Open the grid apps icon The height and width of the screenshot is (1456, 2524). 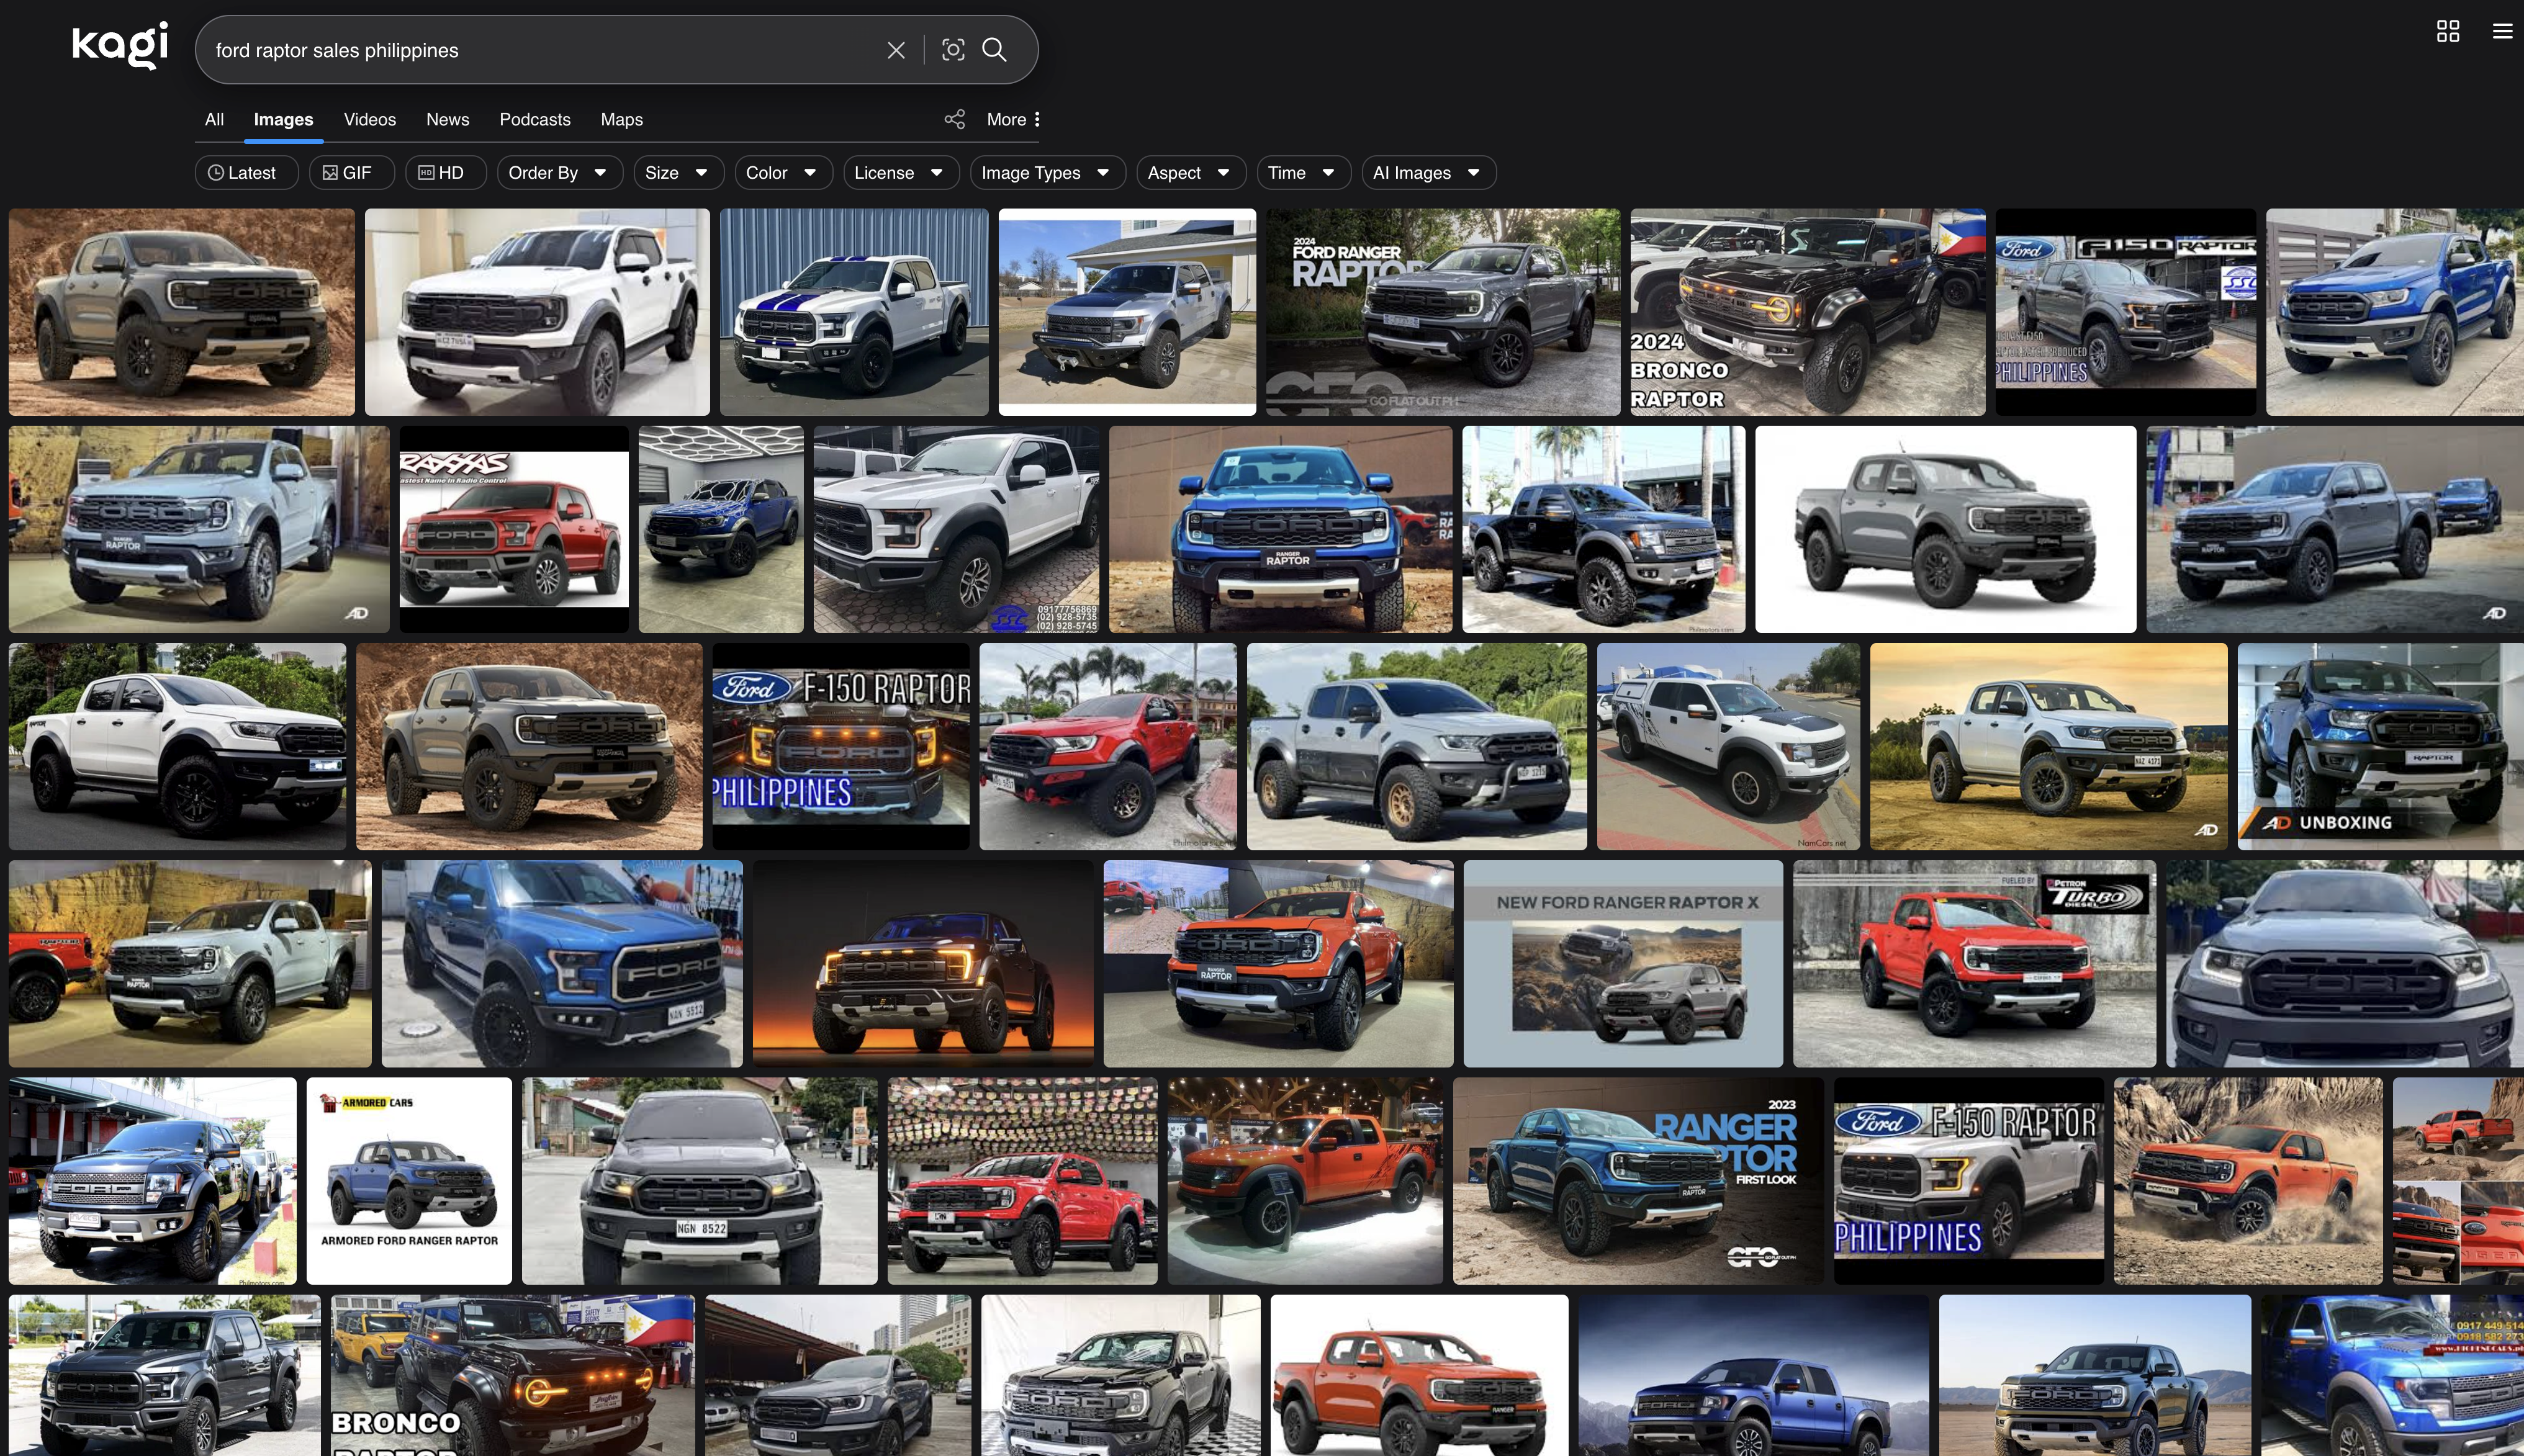2447,31
